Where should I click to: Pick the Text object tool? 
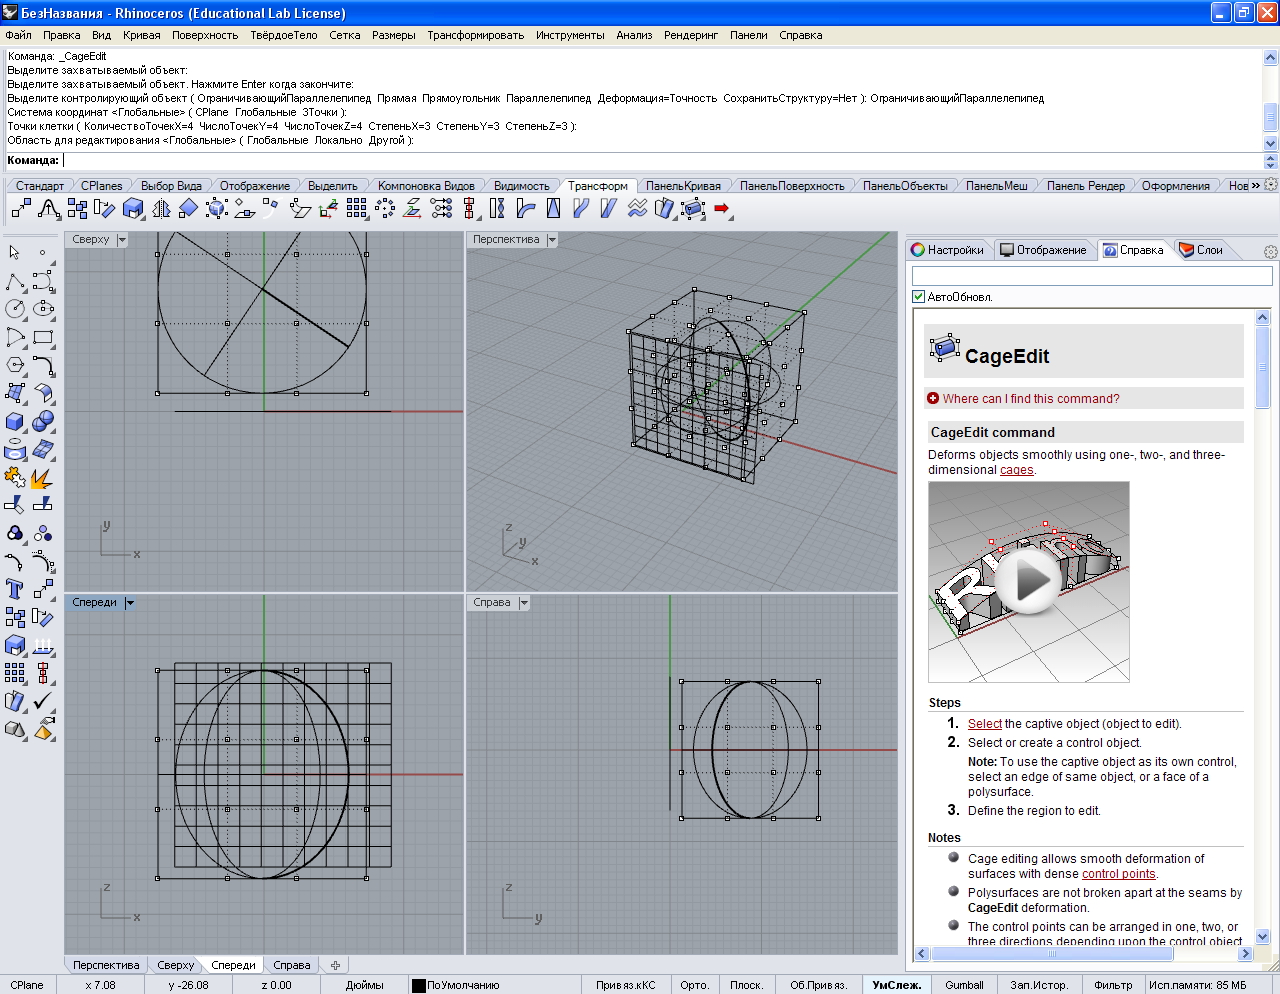coord(15,589)
